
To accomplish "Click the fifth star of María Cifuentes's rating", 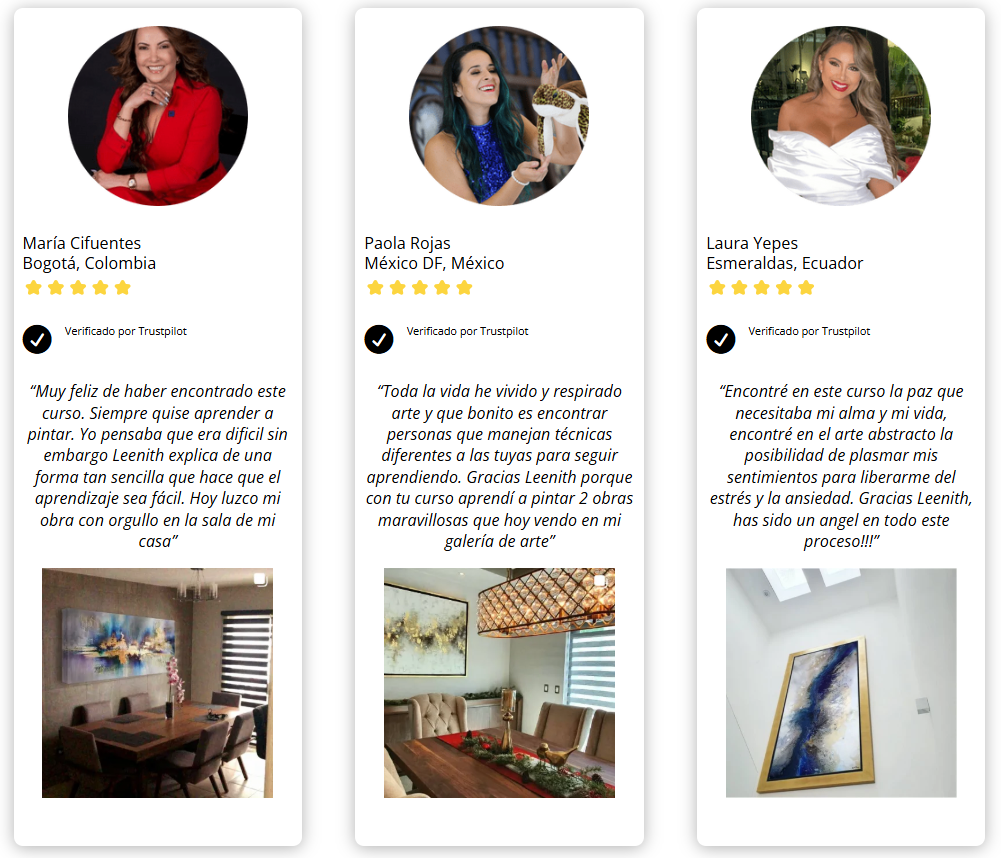I will [x=123, y=288].
